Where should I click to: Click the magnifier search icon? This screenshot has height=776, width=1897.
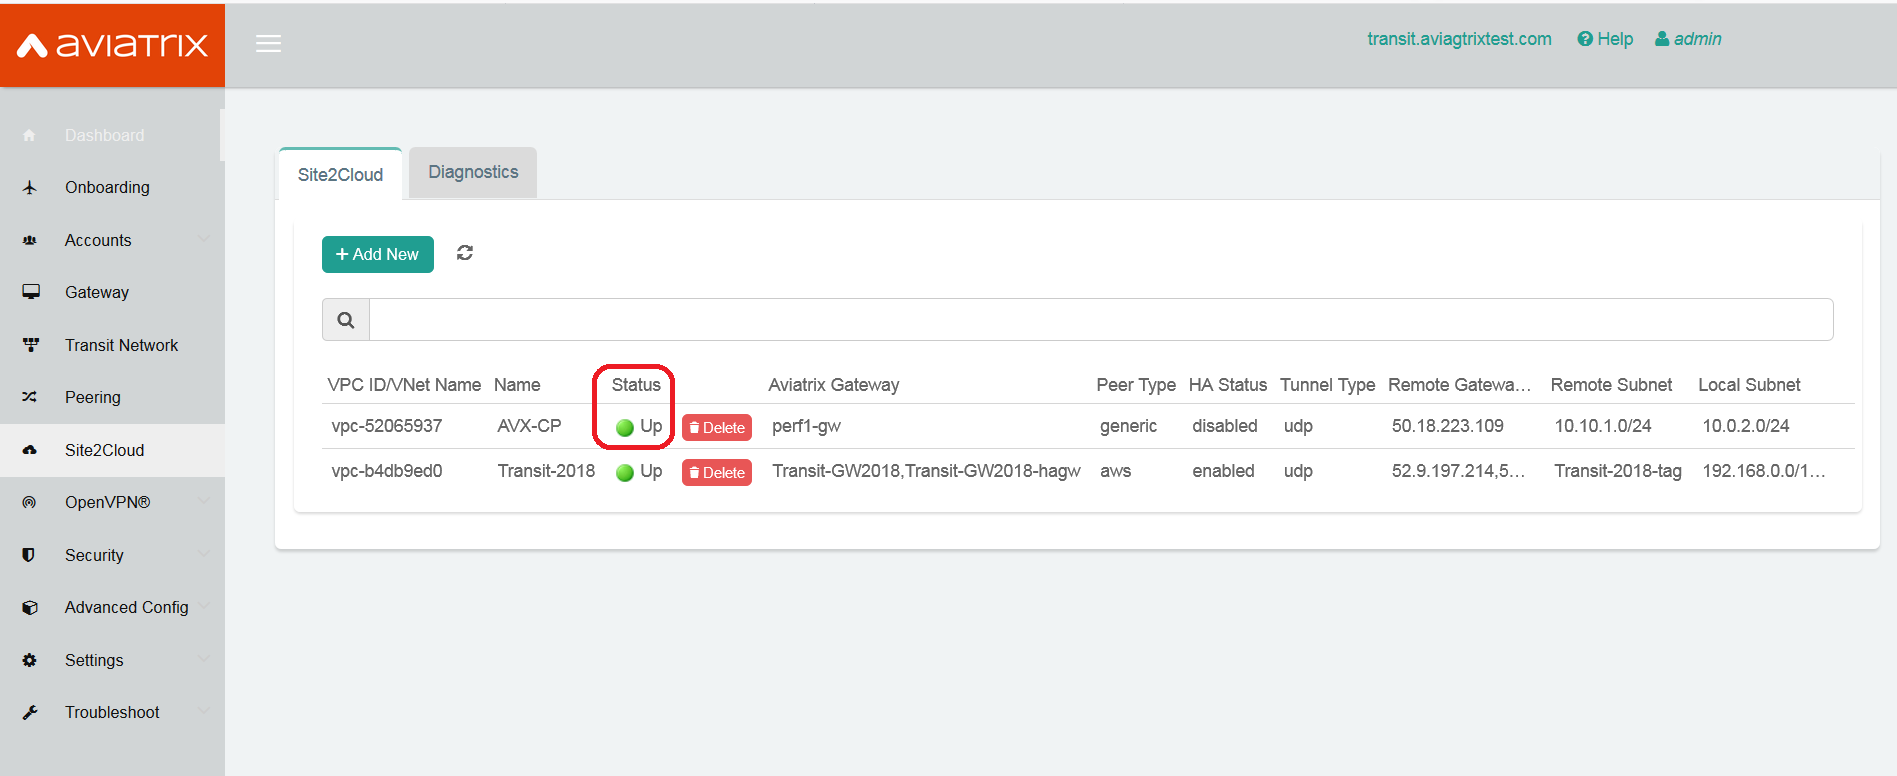point(346,320)
